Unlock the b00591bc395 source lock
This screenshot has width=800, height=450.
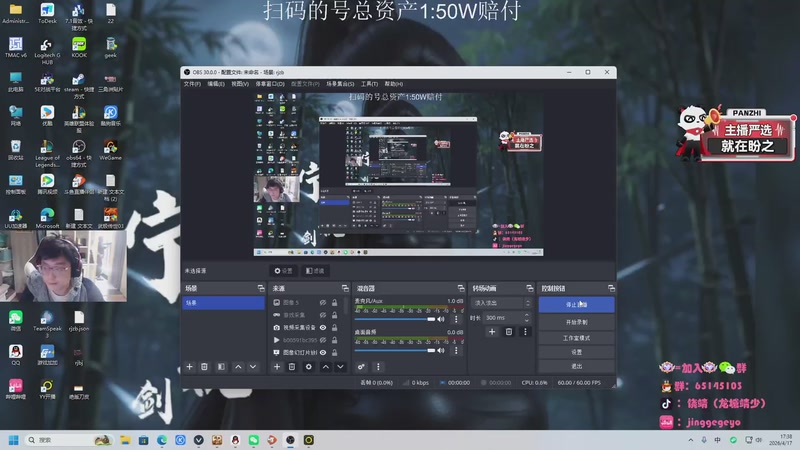[335, 340]
